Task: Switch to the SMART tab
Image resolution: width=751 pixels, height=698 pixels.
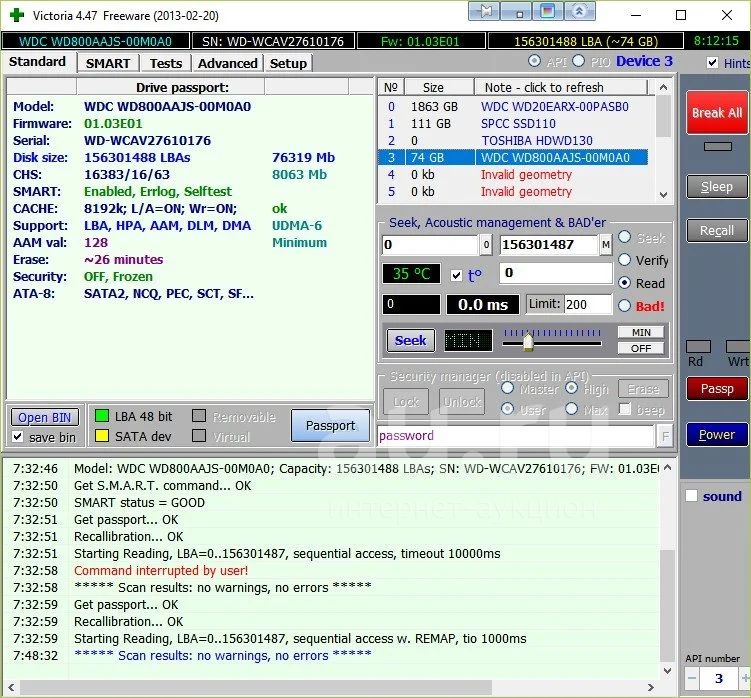Action: coord(107,63)
